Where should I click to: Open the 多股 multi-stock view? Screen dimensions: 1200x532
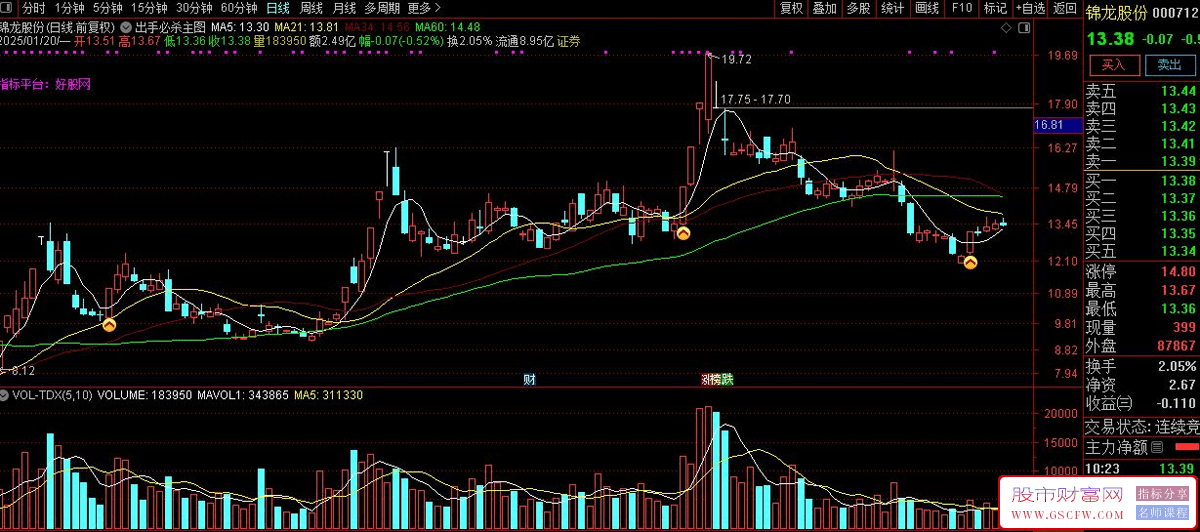click(858, 8)
